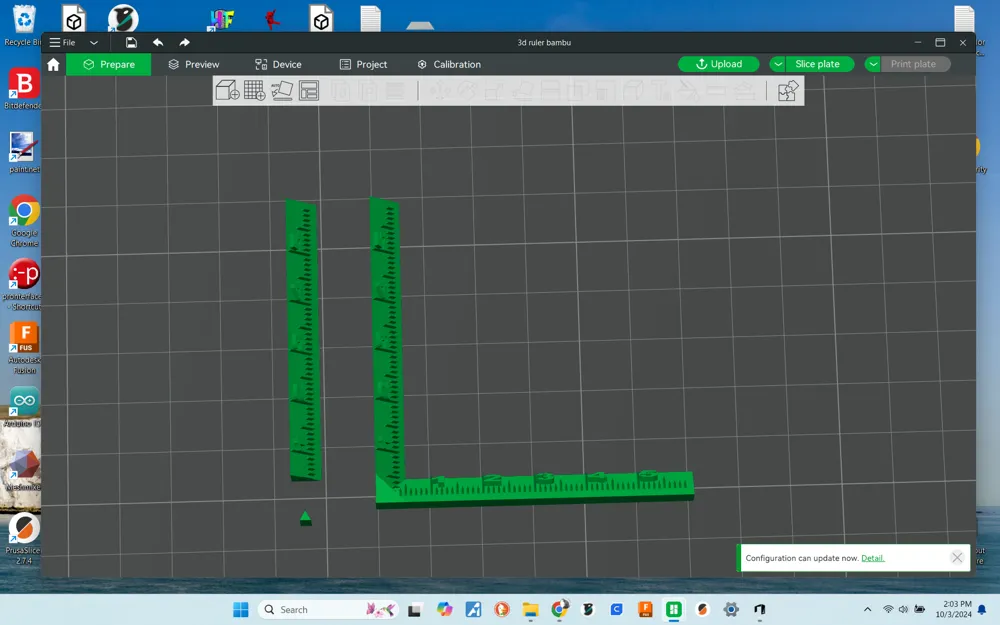Dismiss the configuration update notification

(x=957, y=558)
